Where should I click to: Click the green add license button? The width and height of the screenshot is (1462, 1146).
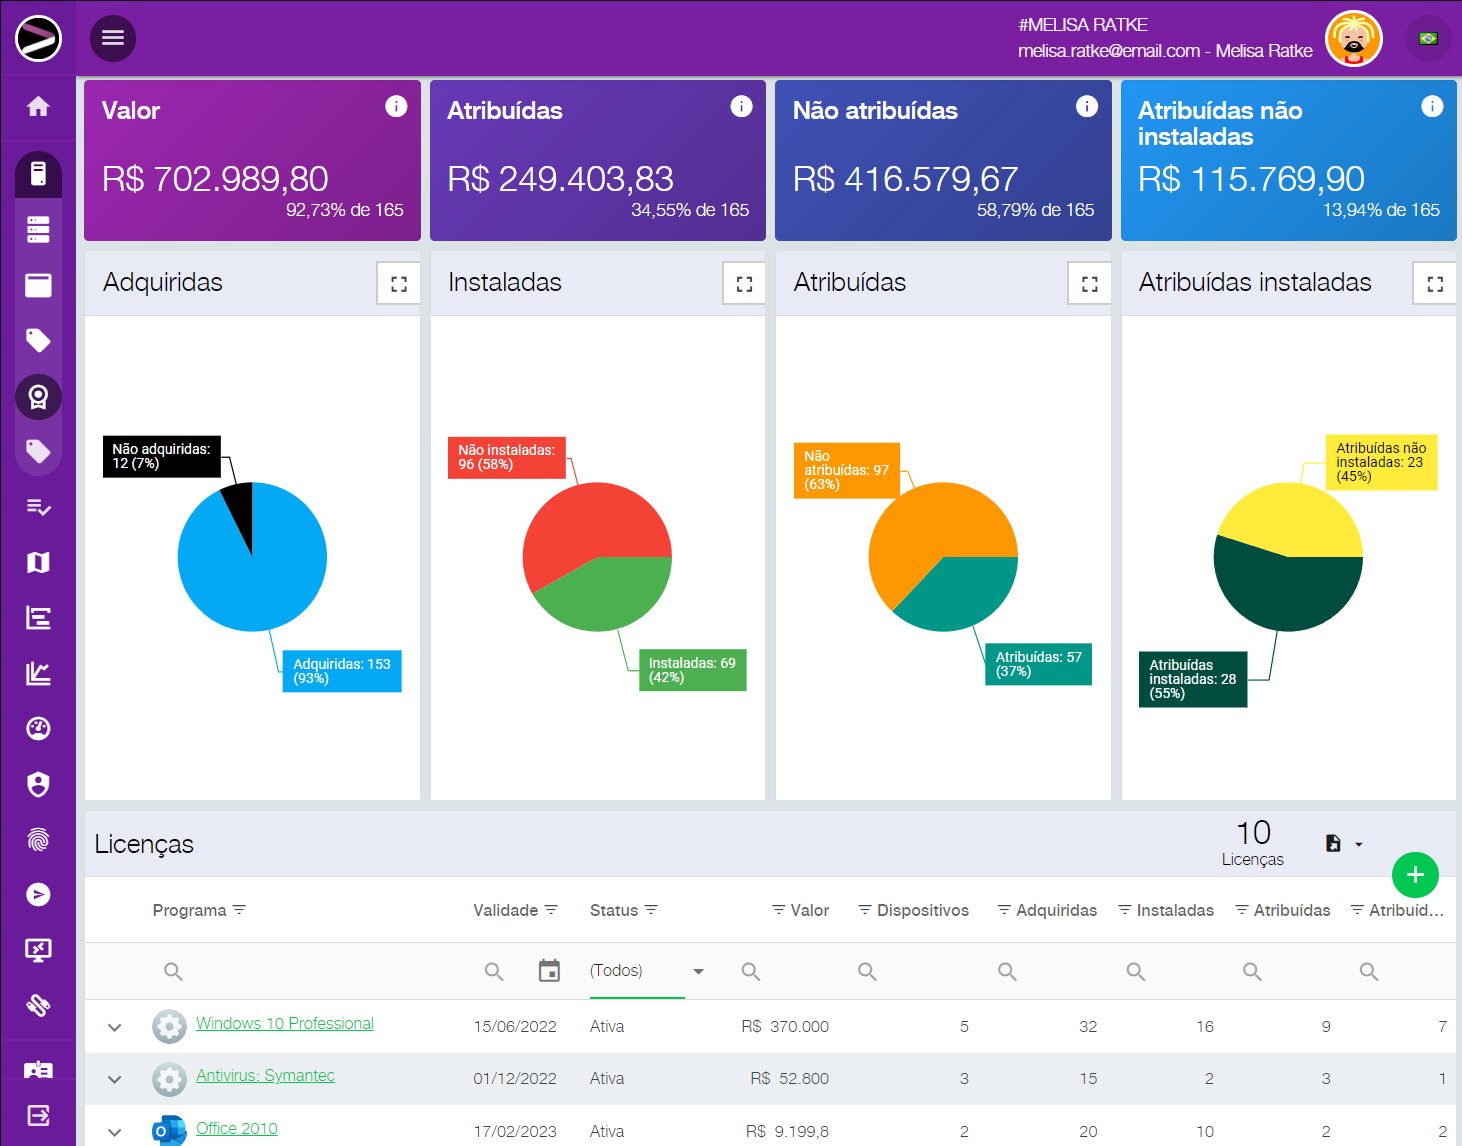coord(1414,875)
